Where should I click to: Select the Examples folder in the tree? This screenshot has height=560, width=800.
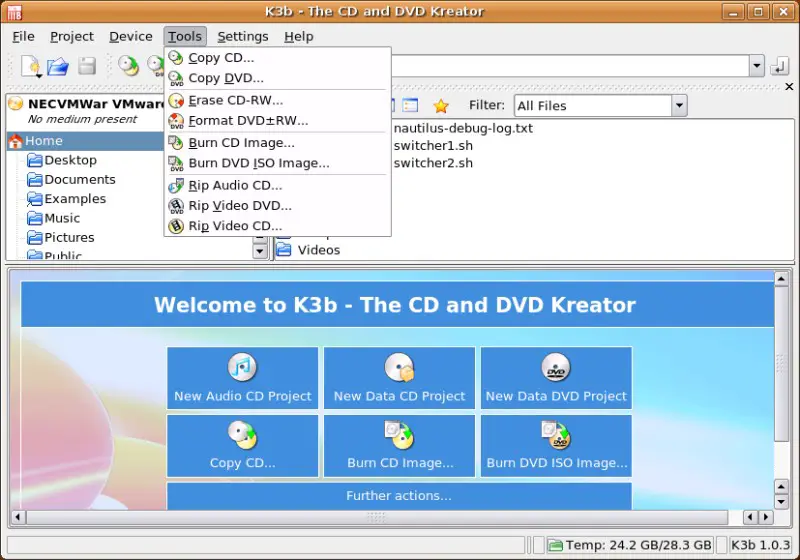[x=66, y=199]
